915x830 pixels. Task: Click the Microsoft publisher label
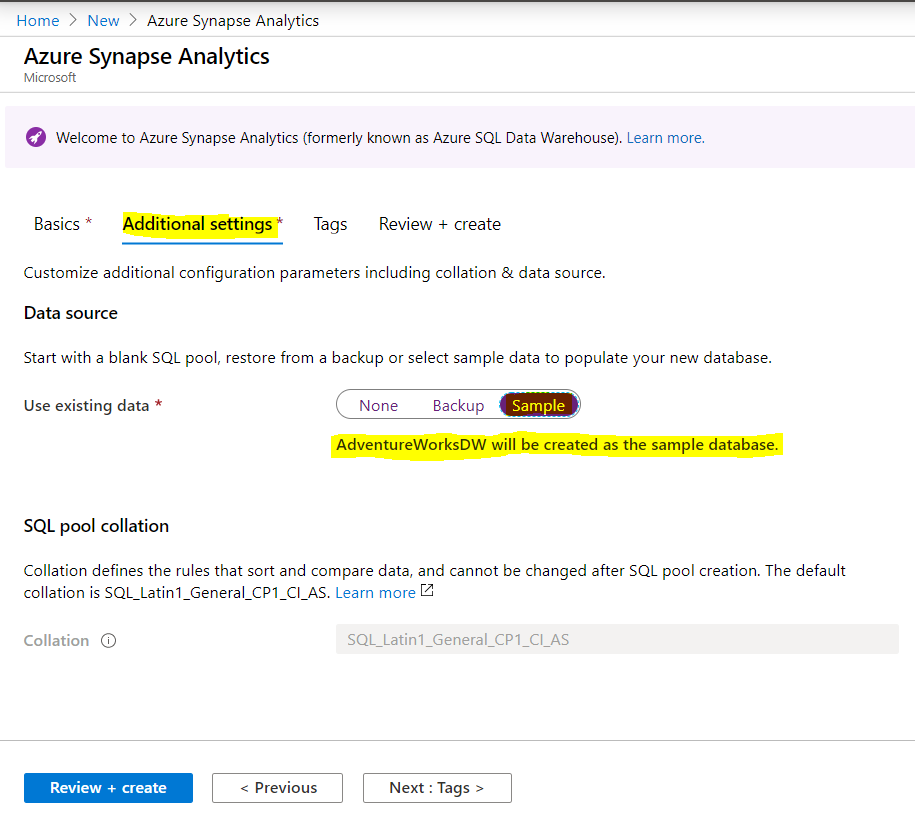coord(49,77)
